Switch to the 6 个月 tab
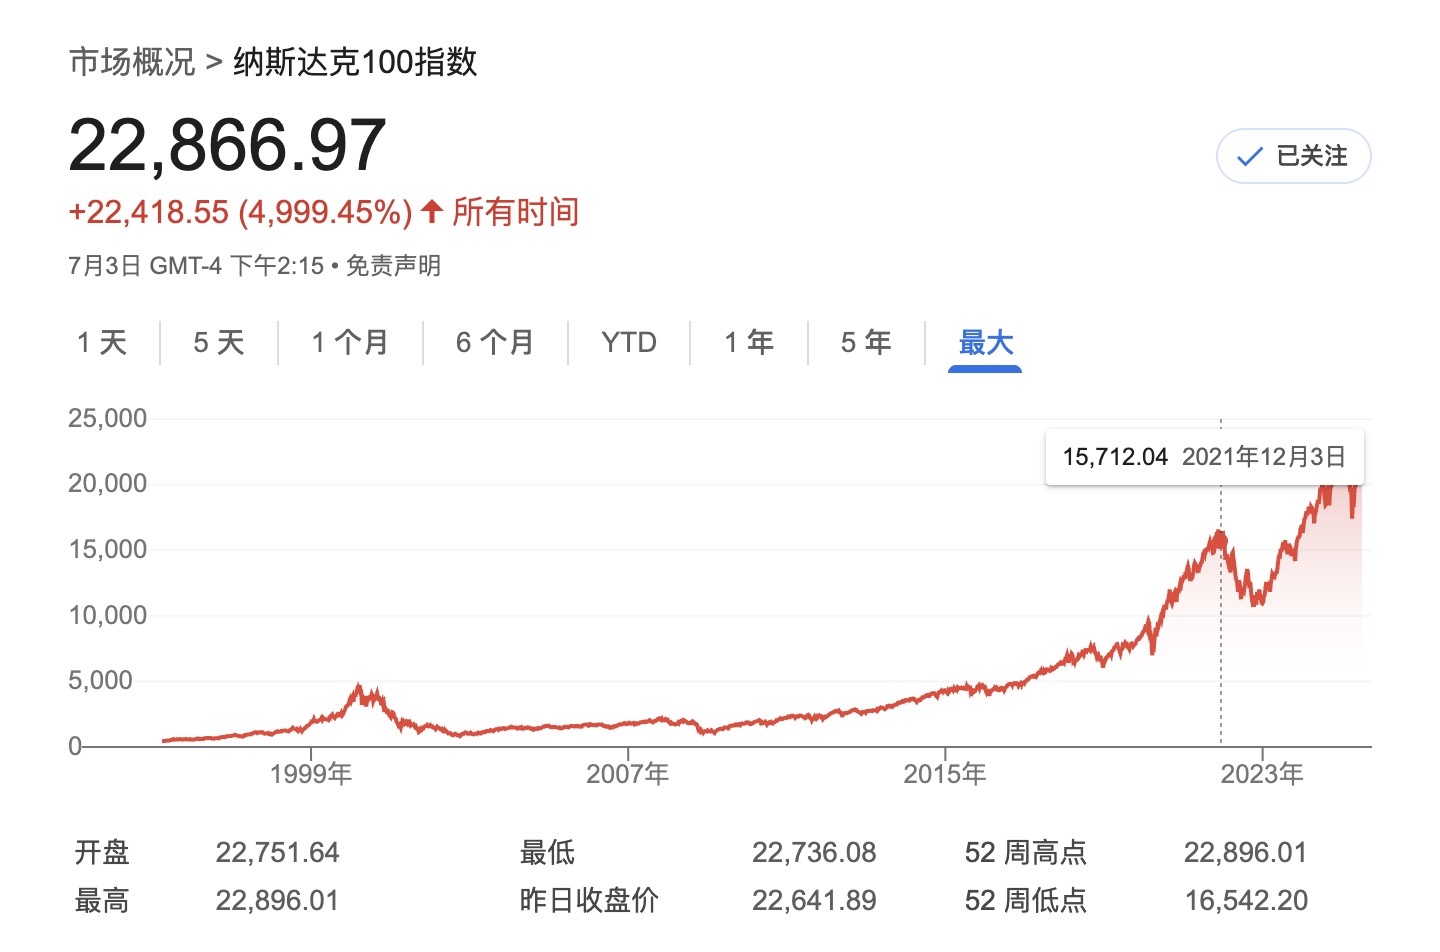 point(495,343)
